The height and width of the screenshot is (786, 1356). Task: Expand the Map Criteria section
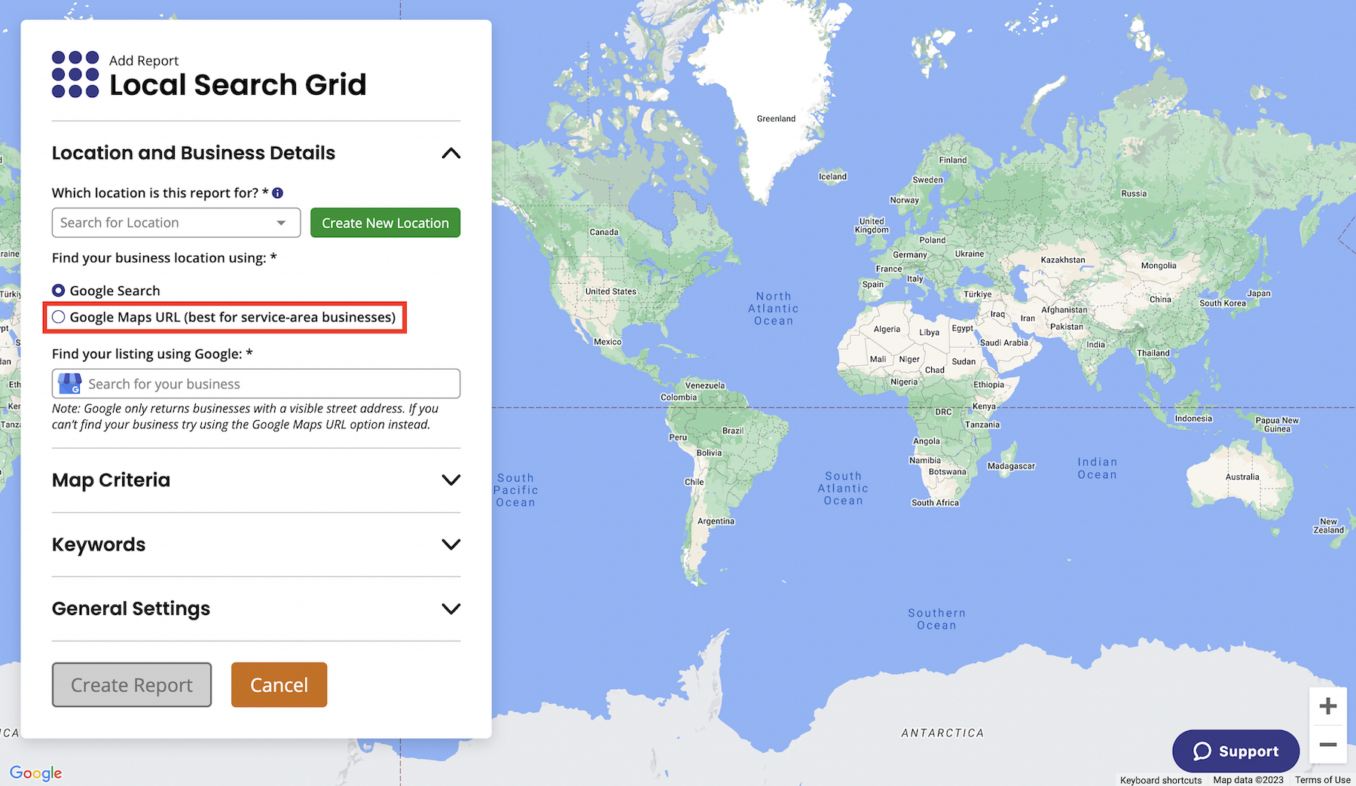click(451, 481)
